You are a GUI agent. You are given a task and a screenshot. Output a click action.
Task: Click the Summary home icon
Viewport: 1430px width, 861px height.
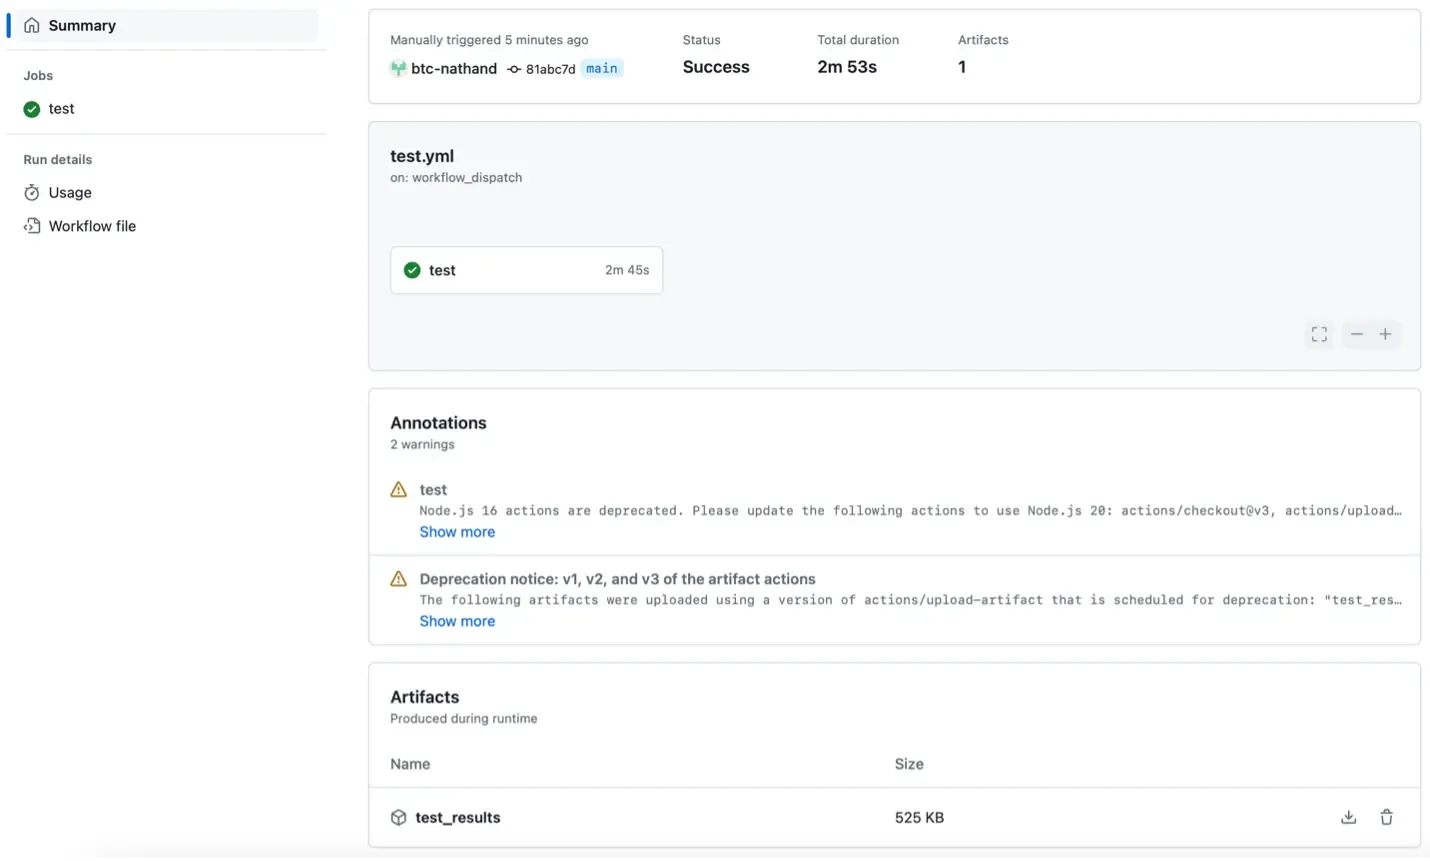coord(32,25)
